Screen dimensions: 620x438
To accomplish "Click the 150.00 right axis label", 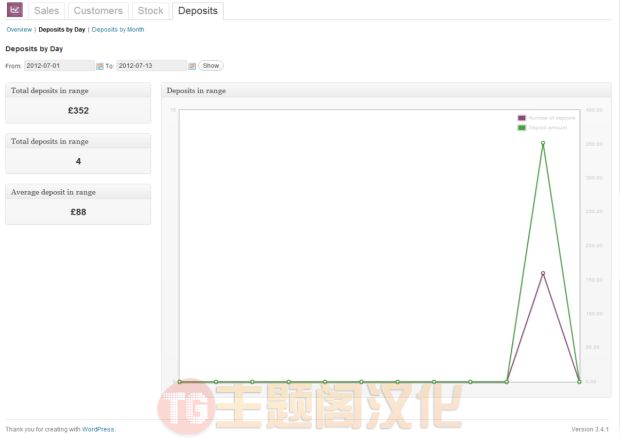I will coord(594,280).
